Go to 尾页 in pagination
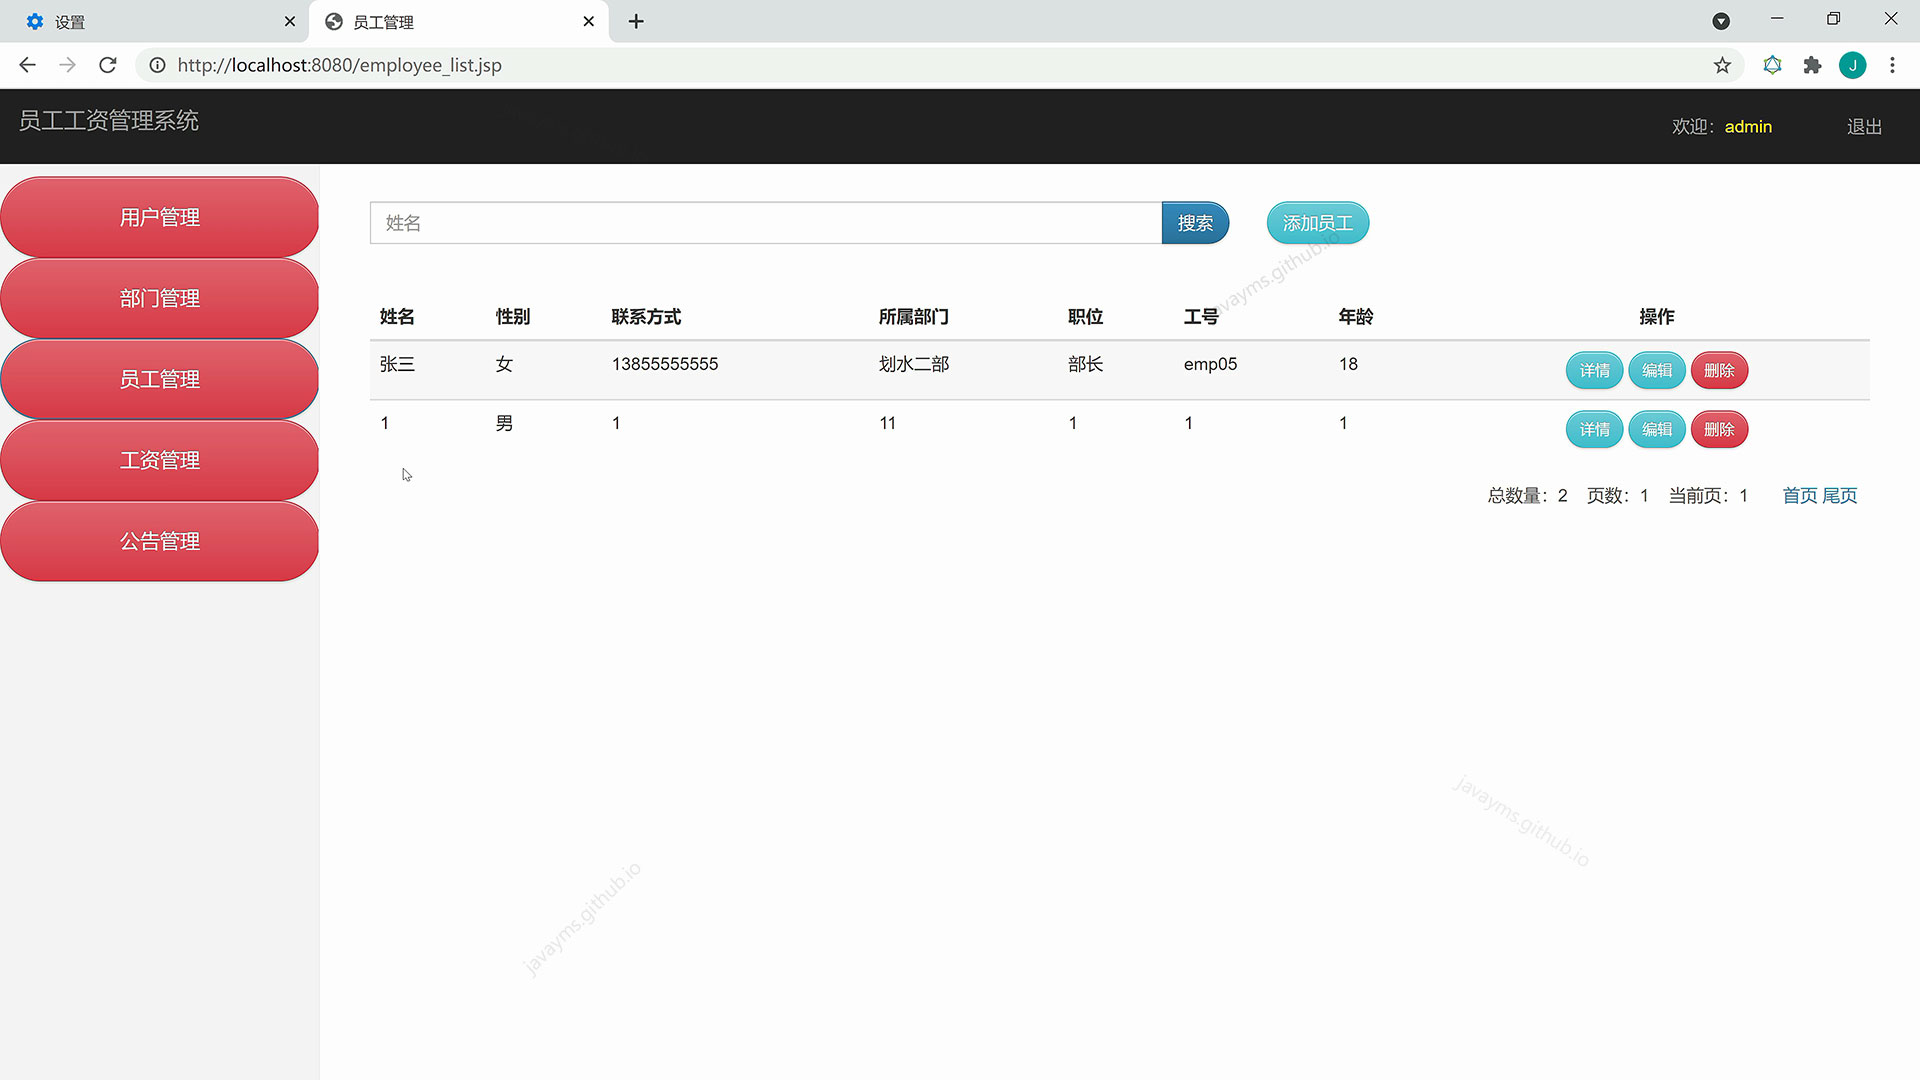The height and width of the screenshot is (1080, 1920). [x=1839, y=495]
